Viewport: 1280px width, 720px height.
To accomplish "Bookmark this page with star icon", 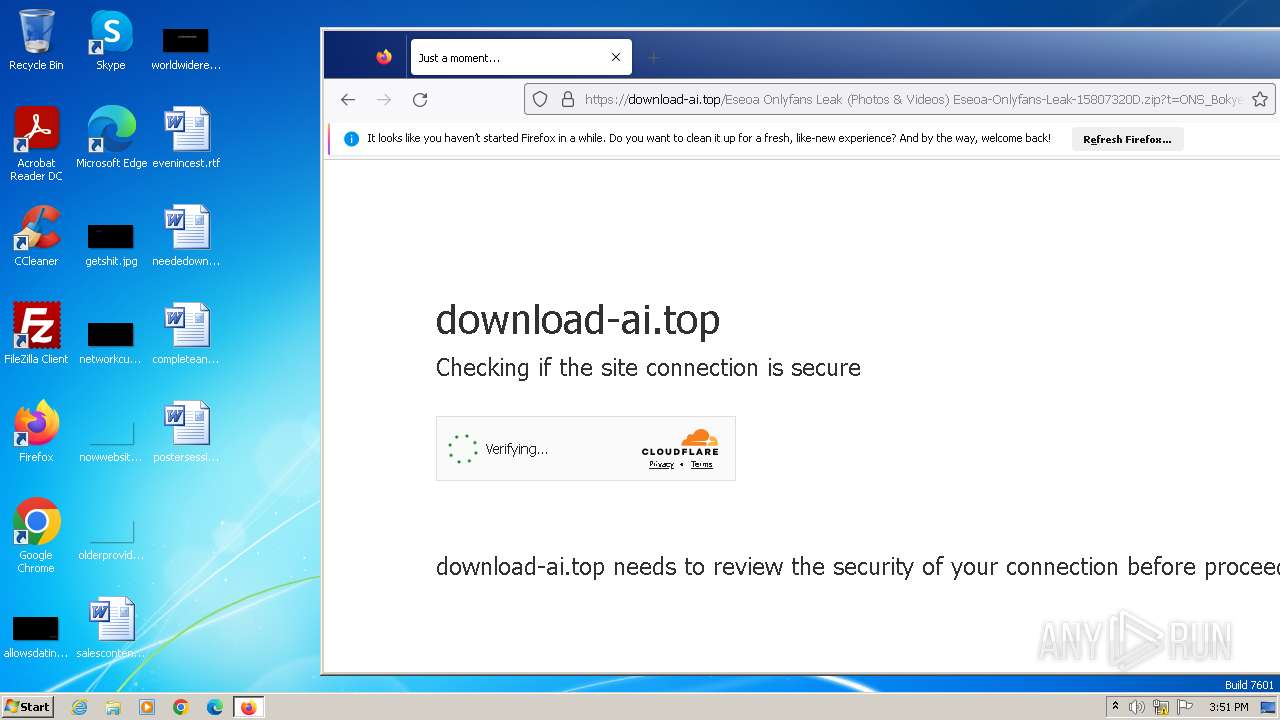I will 1260,99.
